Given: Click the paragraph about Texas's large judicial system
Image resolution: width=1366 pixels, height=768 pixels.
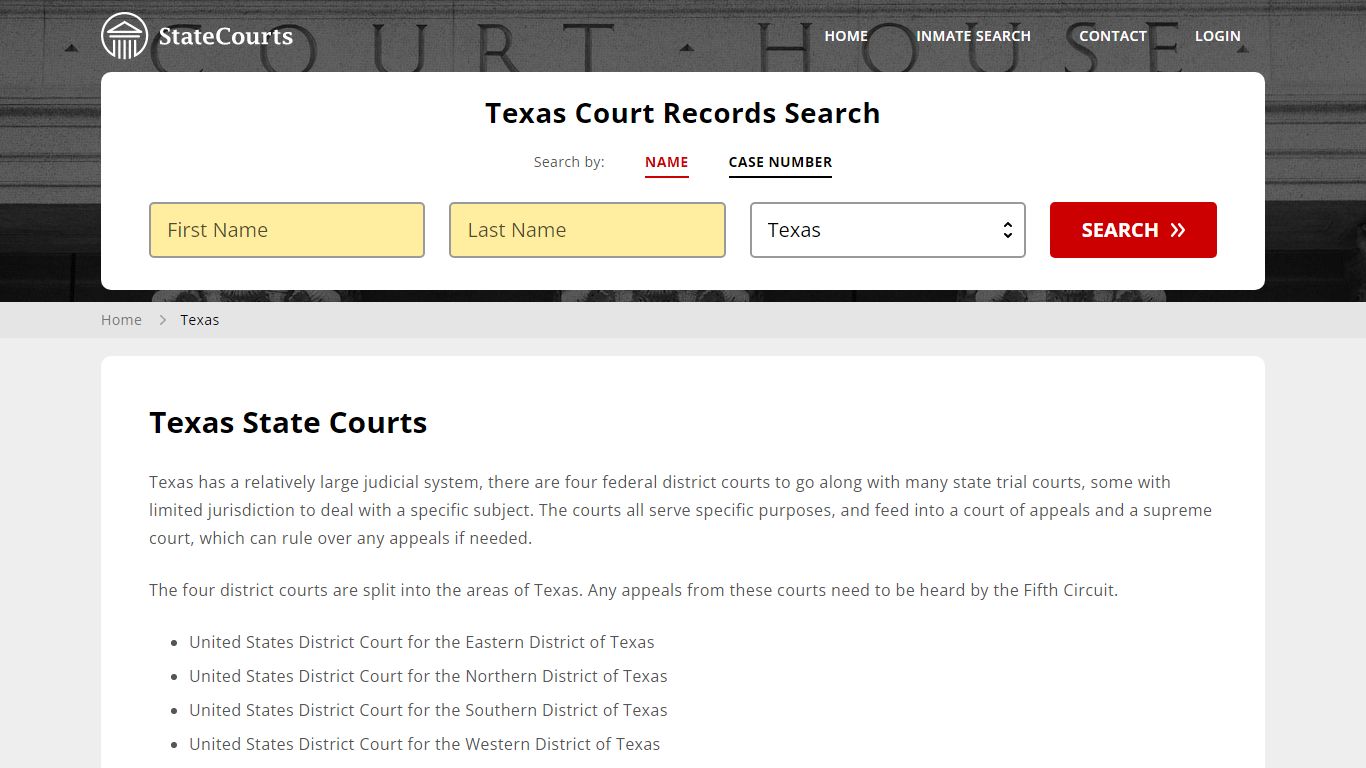Looking at the screenshot, I should coord(681,510).
